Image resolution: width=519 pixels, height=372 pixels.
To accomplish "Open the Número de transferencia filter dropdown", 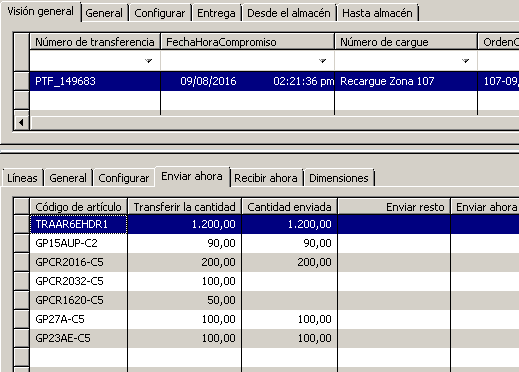I will pyautogui.click(x=148, y=61).
